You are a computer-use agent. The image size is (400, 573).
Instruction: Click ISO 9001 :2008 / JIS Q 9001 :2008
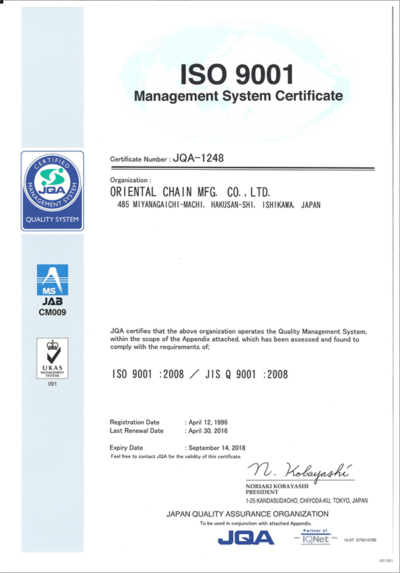tap(200, 374)
